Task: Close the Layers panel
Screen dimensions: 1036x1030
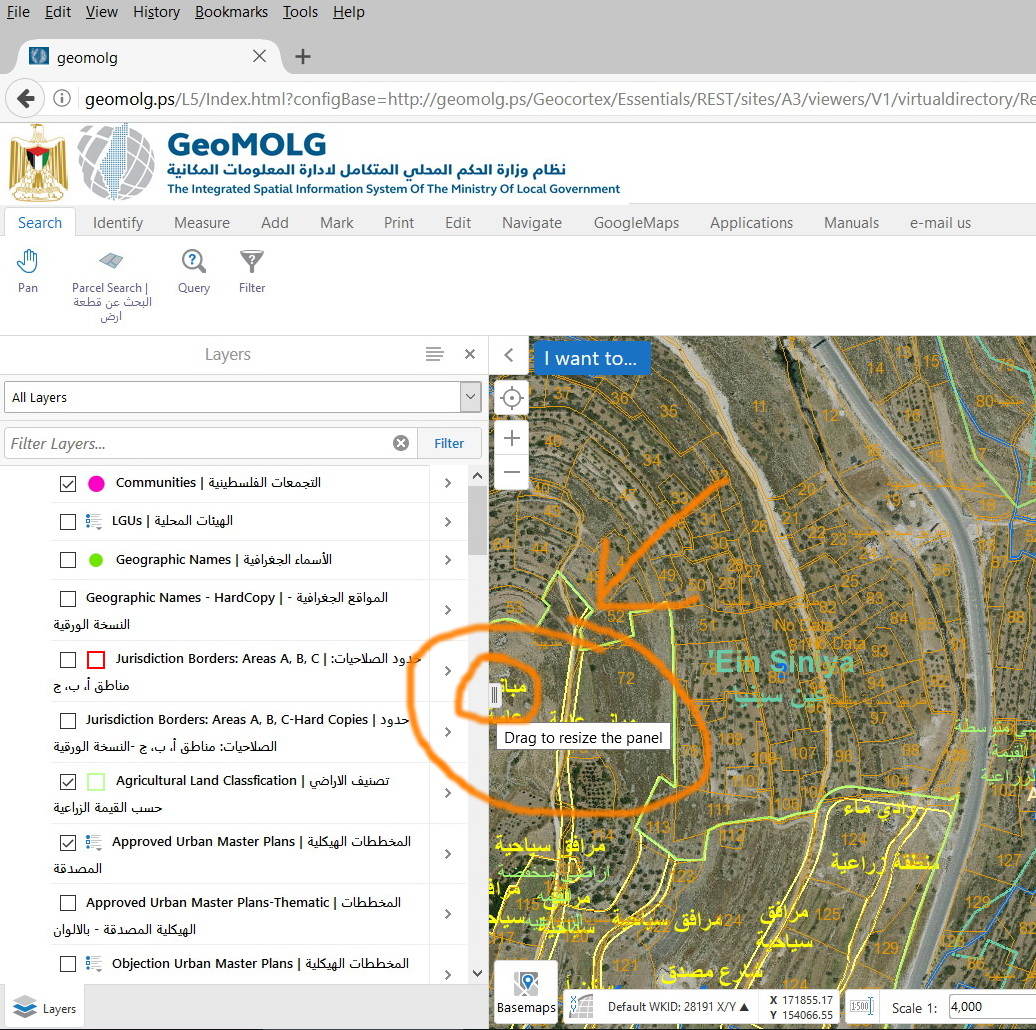Action: (470, 354)
